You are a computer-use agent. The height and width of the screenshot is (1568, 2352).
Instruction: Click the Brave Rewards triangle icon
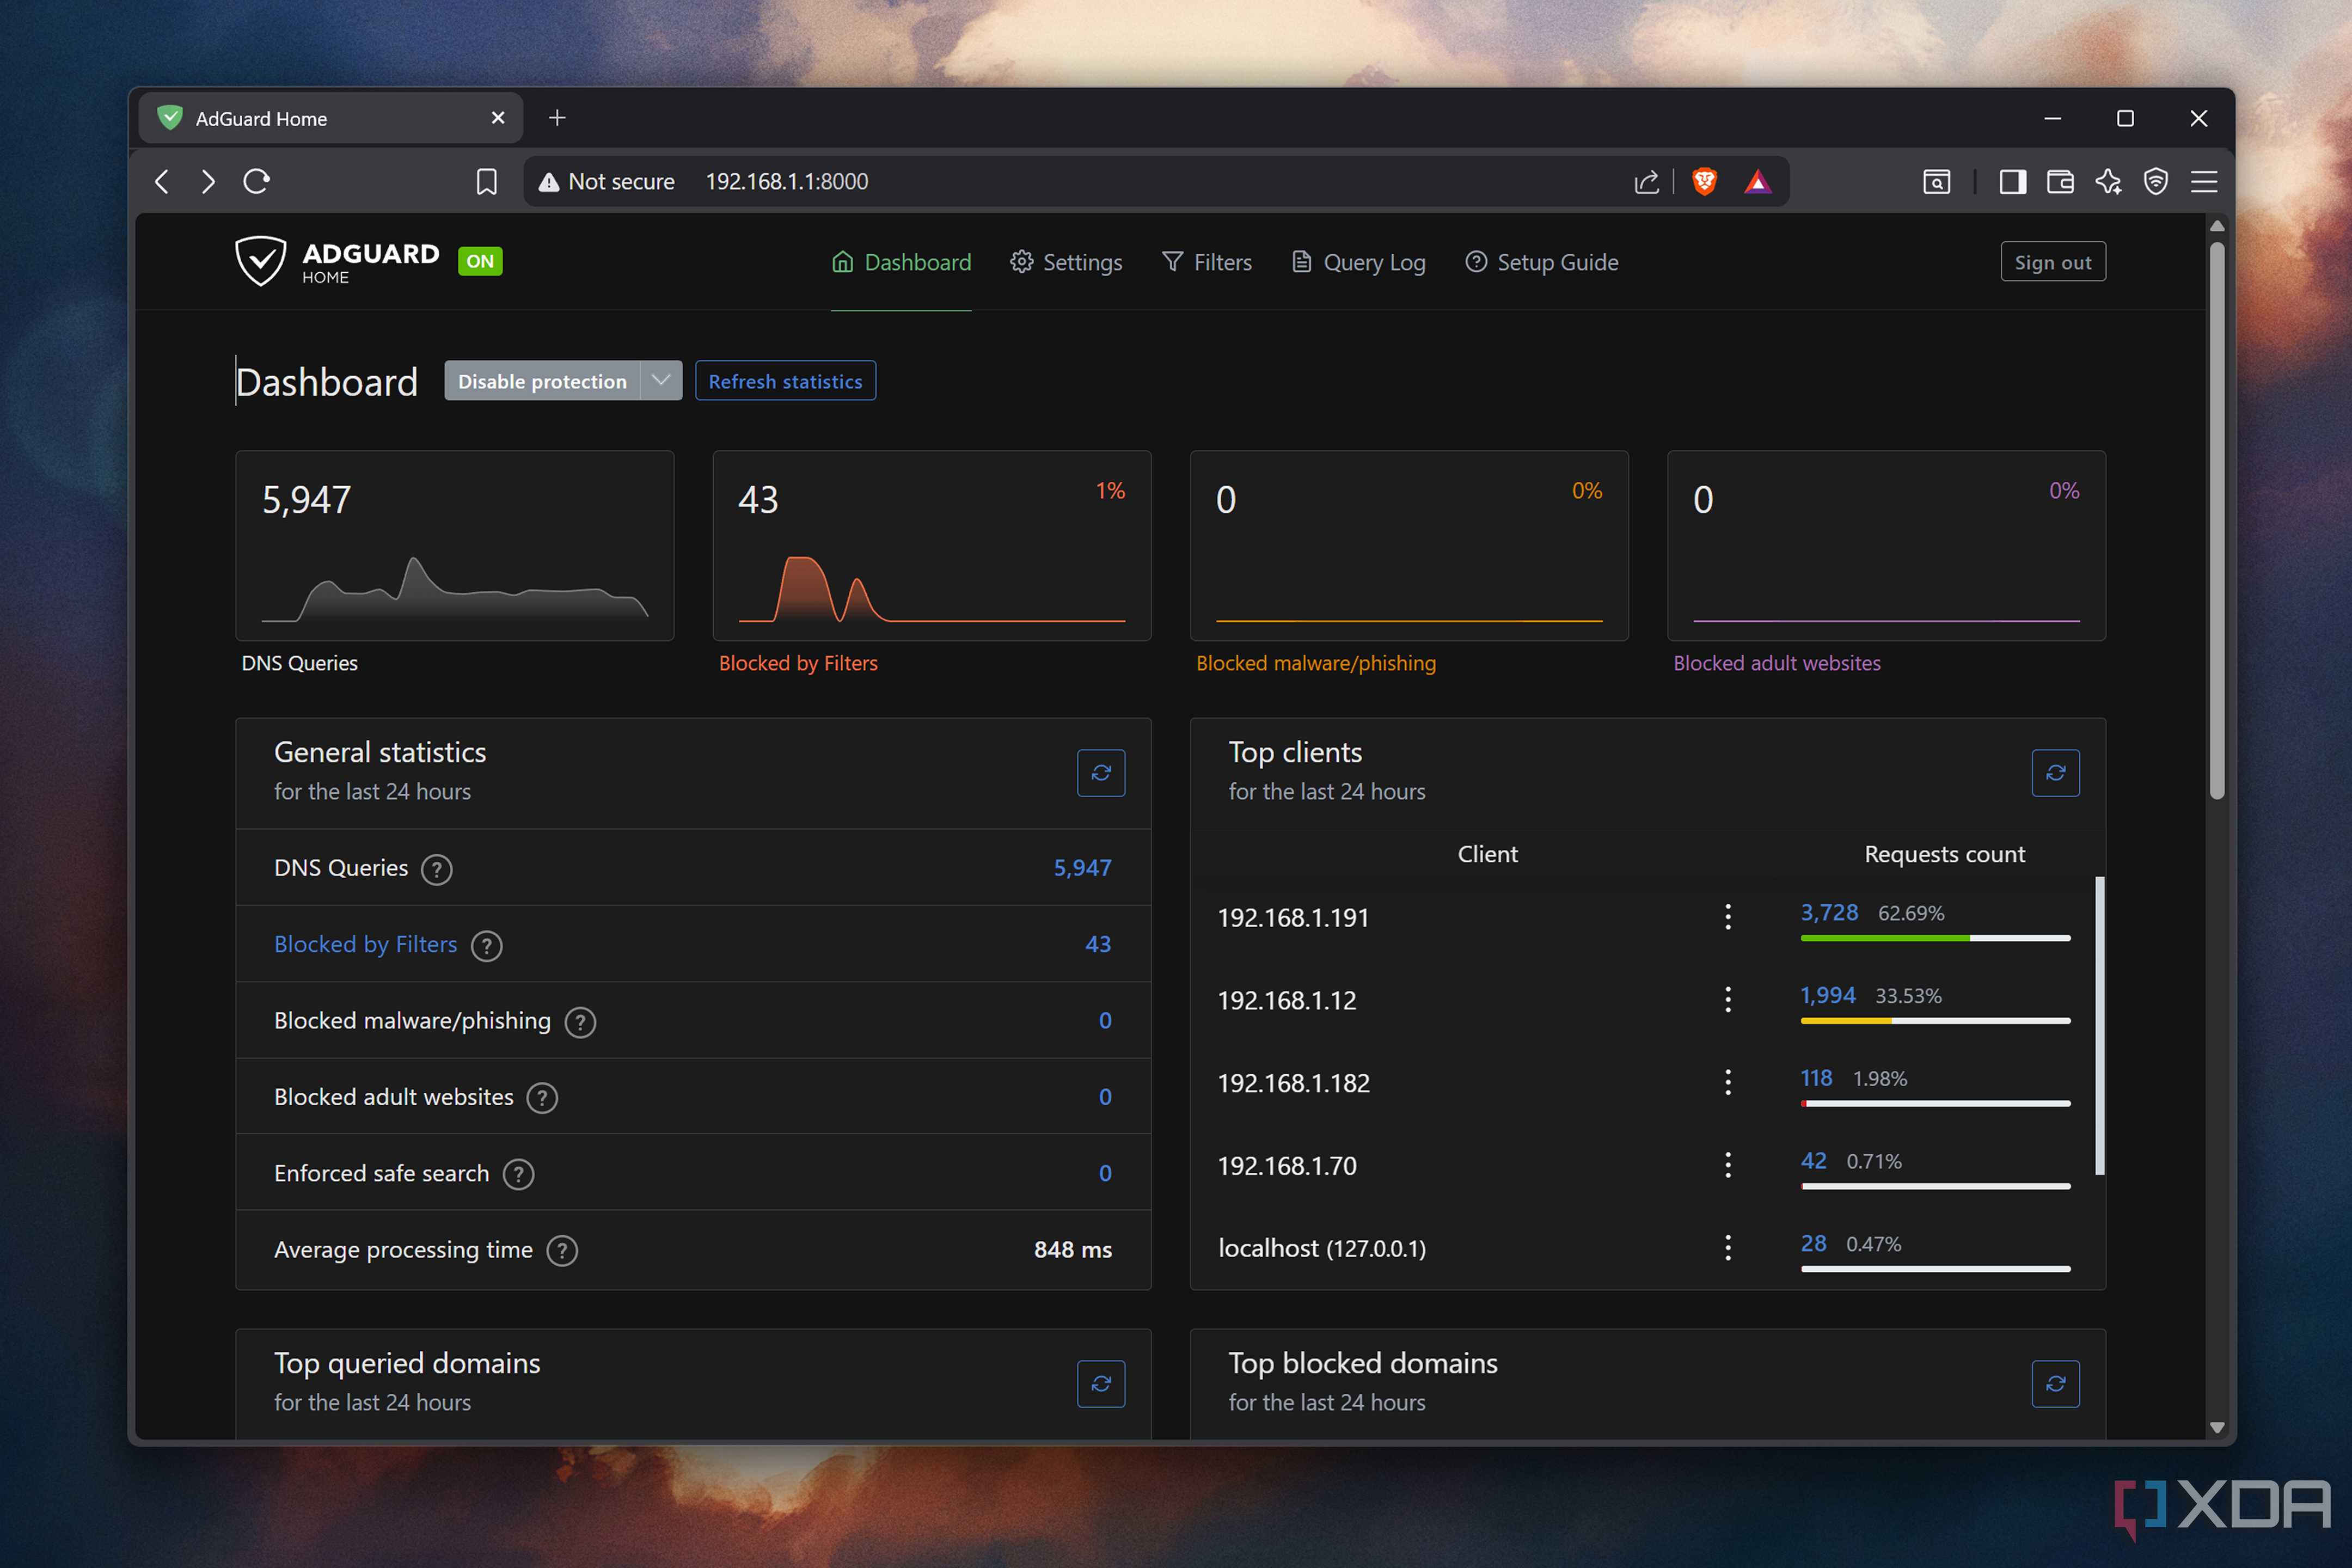pos(1758,181)
